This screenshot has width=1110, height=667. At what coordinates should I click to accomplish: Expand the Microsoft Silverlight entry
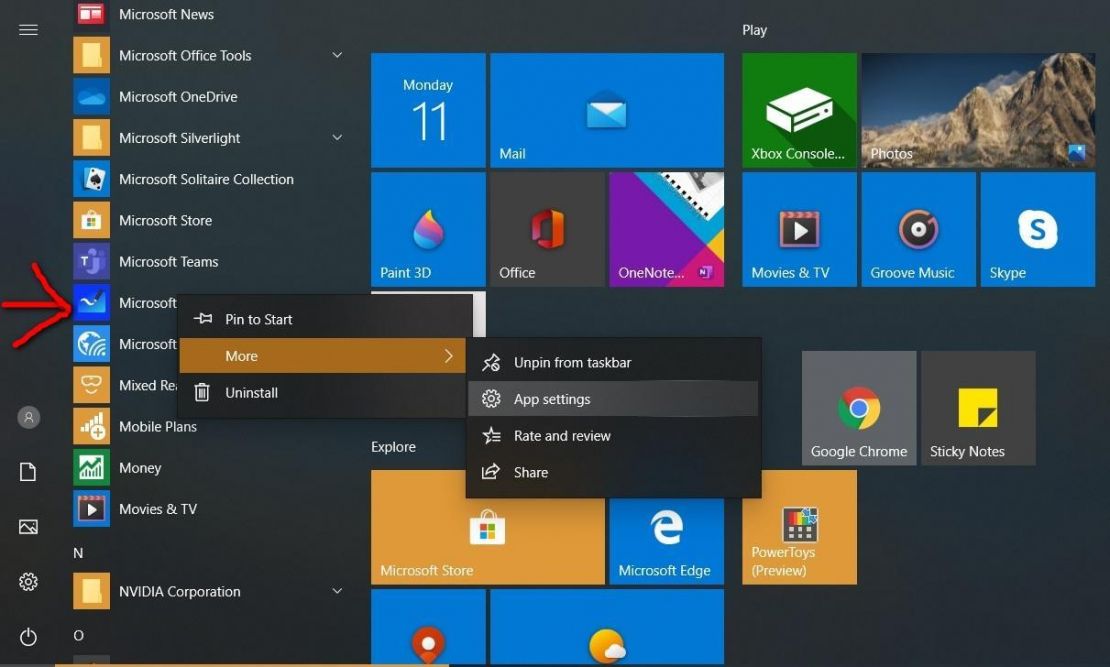339,137
